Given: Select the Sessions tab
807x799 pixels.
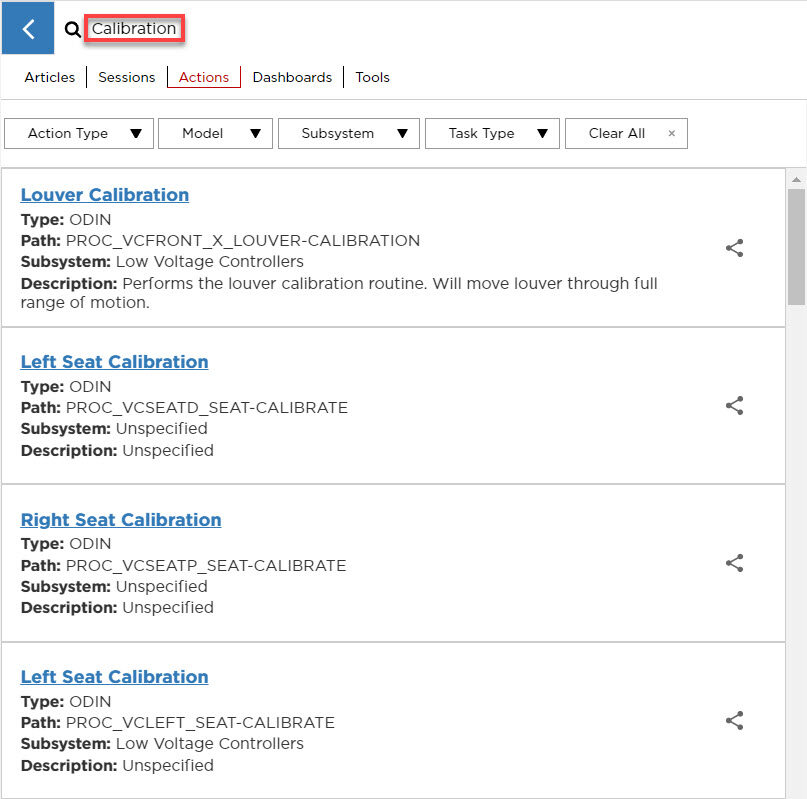Looking at the screenshot, I should pos(127,77).
